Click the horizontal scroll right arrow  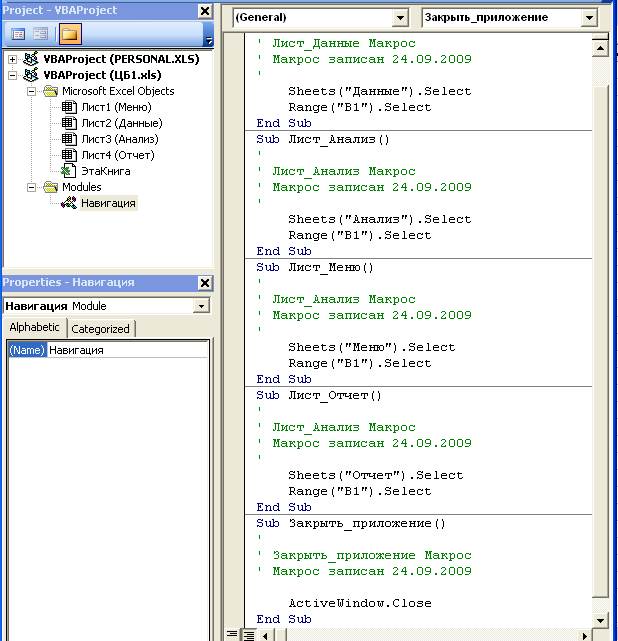point(584,636)
